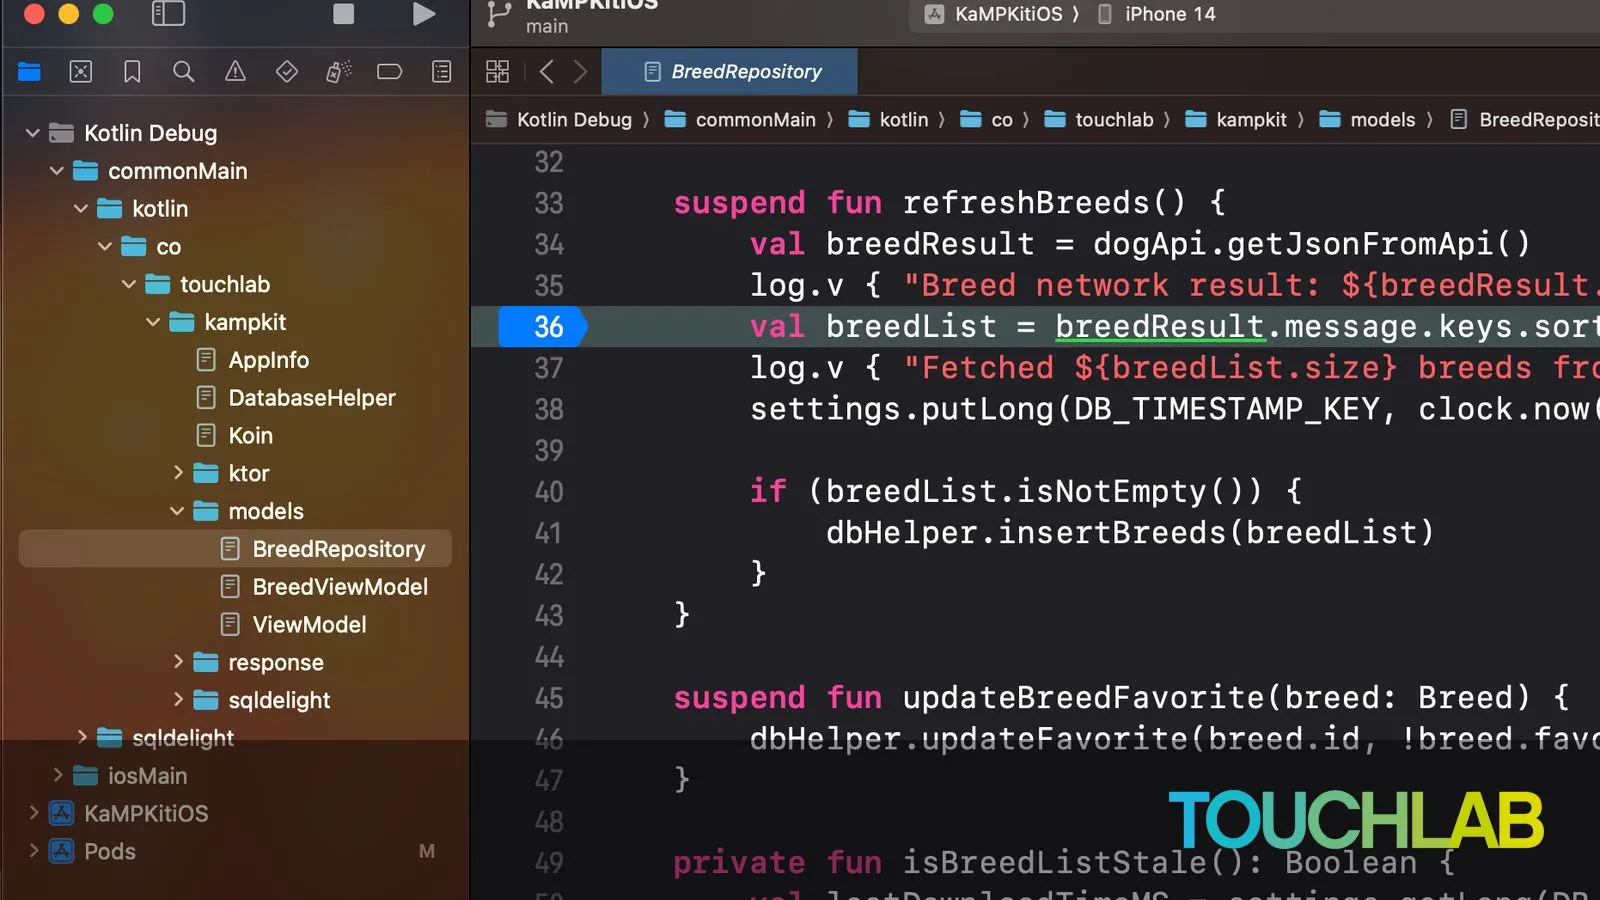Screen dimensions: 1600x900
Task: Toggle the navigator sidebar visibility
Action: point(168,14)
